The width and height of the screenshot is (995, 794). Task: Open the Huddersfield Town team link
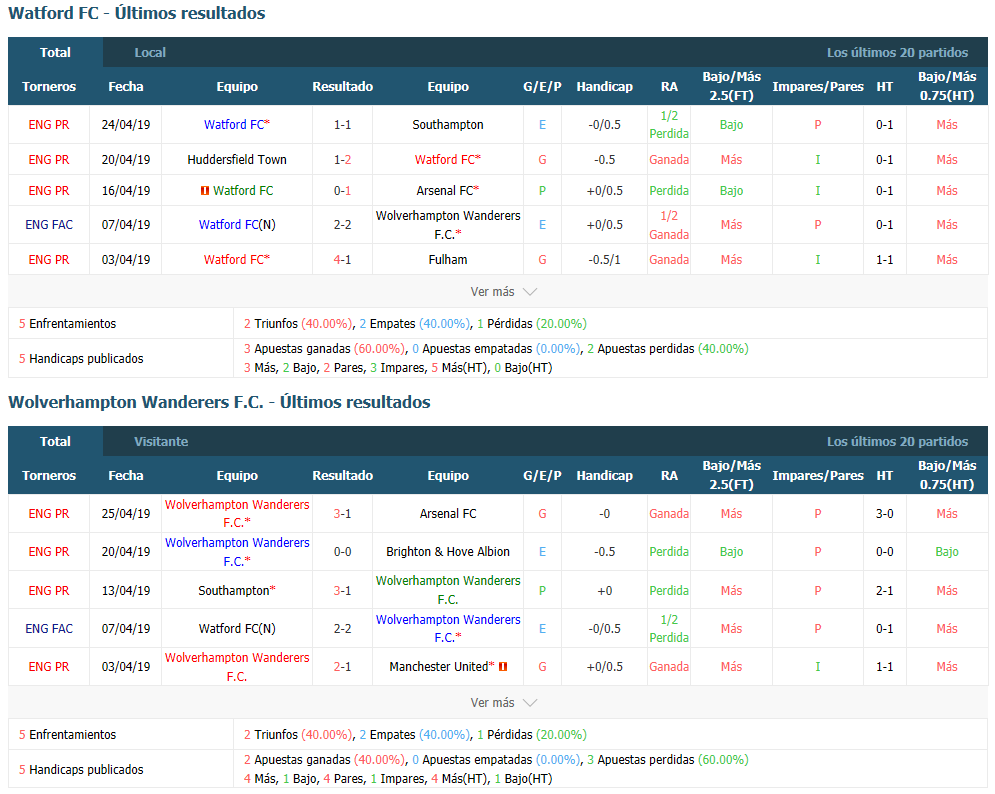coord(237,160)
